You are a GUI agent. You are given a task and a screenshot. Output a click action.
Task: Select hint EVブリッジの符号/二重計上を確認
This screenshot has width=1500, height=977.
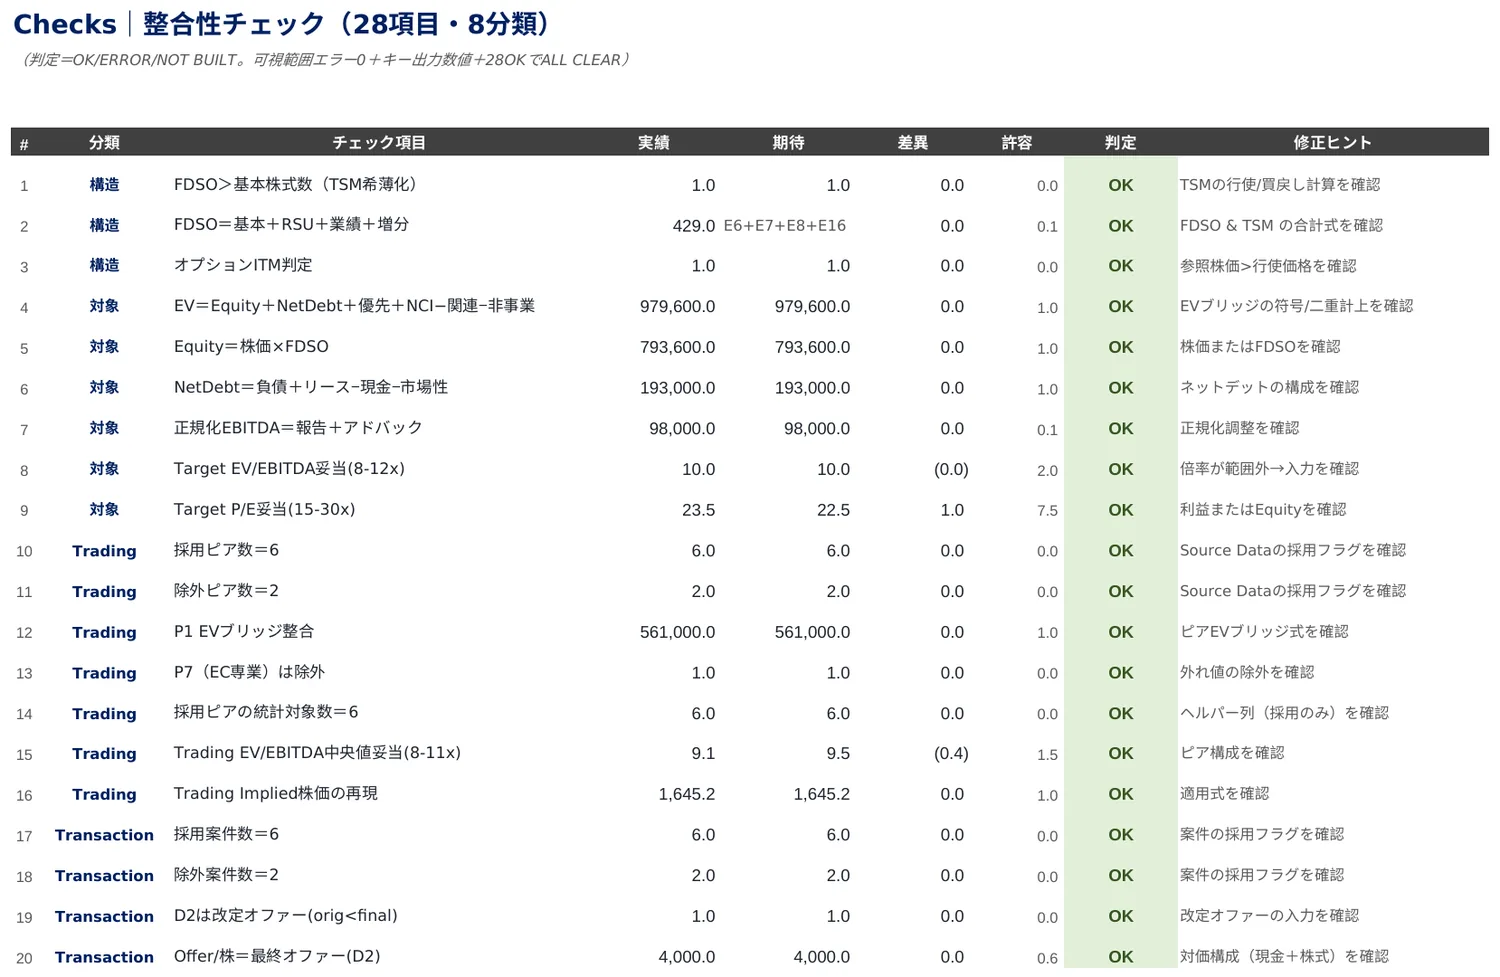coord(1296,306)
